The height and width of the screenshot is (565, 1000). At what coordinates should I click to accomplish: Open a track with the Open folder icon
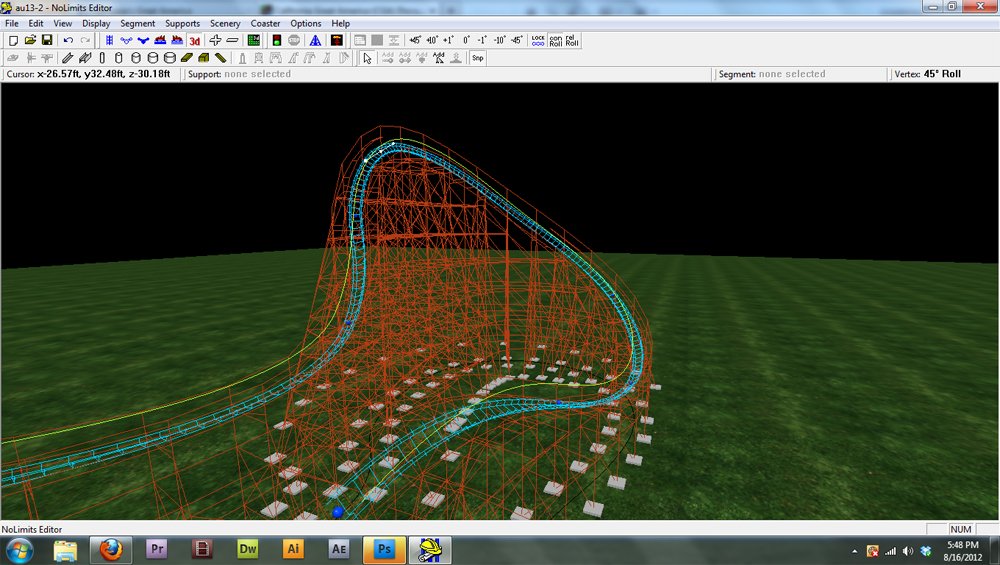point(30,41)
